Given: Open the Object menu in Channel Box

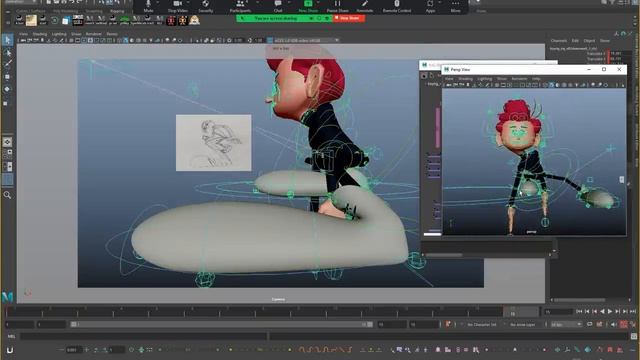Looking at the screenshot, I should point(589,41).
